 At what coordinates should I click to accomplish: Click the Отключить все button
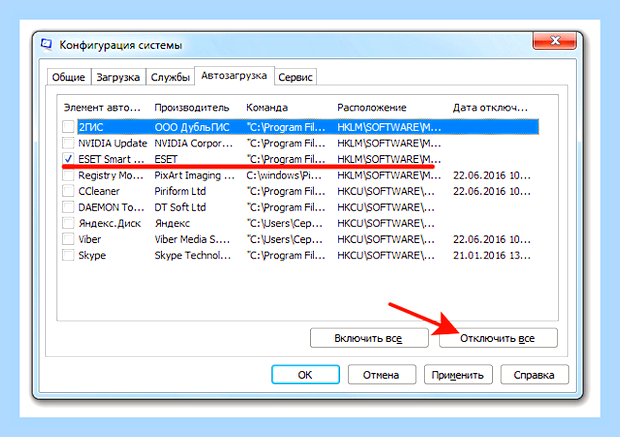tap(498, 338)
